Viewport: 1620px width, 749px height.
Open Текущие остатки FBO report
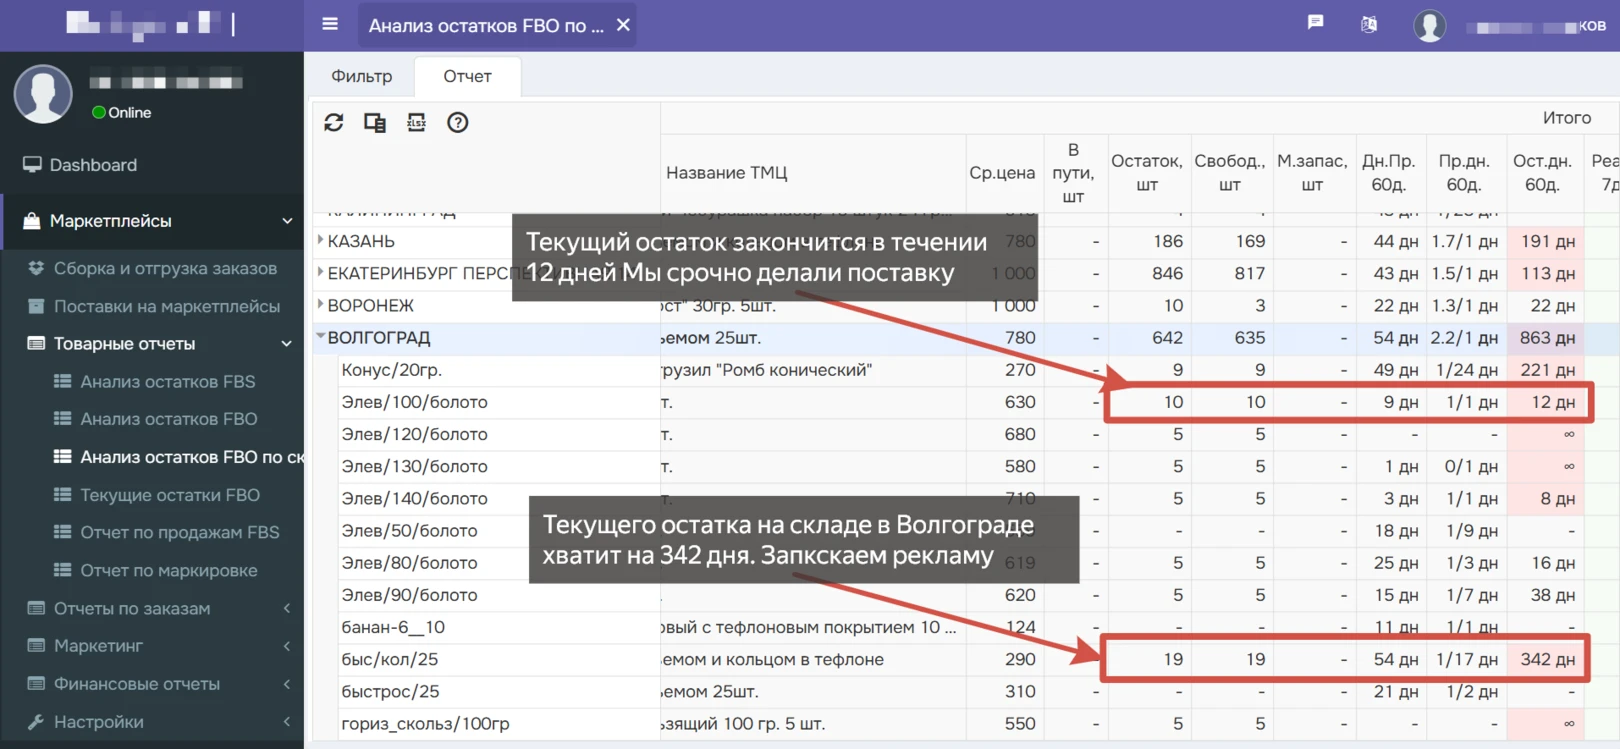[x=170, y=495]
